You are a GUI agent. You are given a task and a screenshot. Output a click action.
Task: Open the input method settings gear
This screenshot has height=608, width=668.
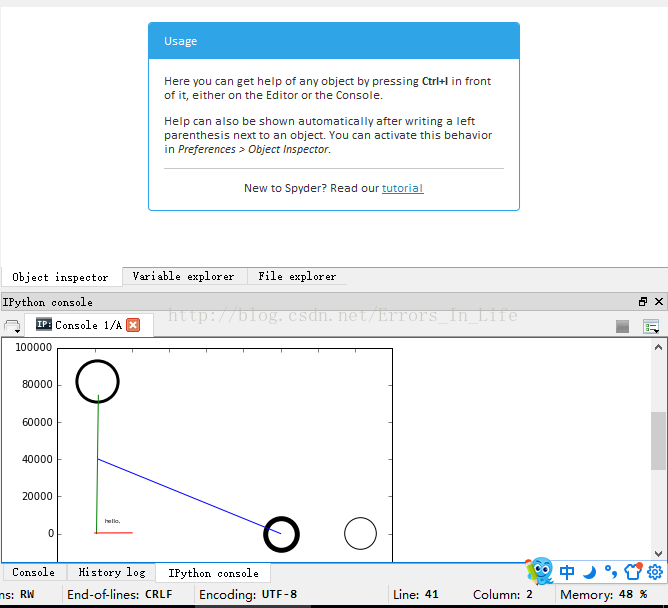(655, 572)
